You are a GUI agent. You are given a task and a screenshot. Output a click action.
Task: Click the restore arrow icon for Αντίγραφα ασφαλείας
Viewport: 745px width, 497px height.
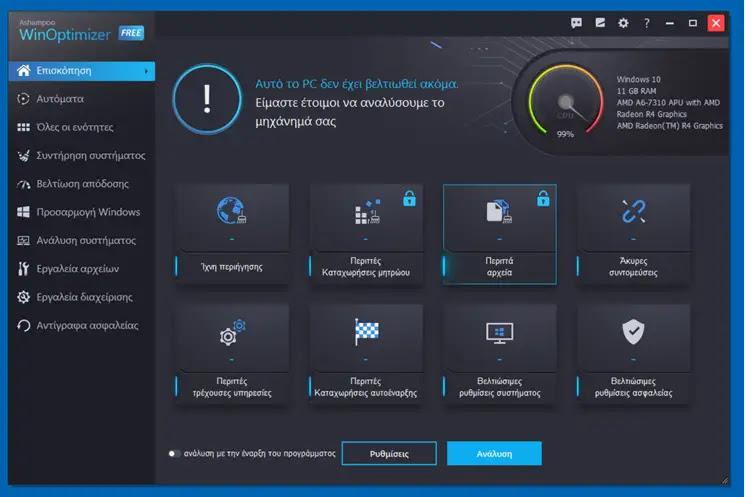pos(23,325)
